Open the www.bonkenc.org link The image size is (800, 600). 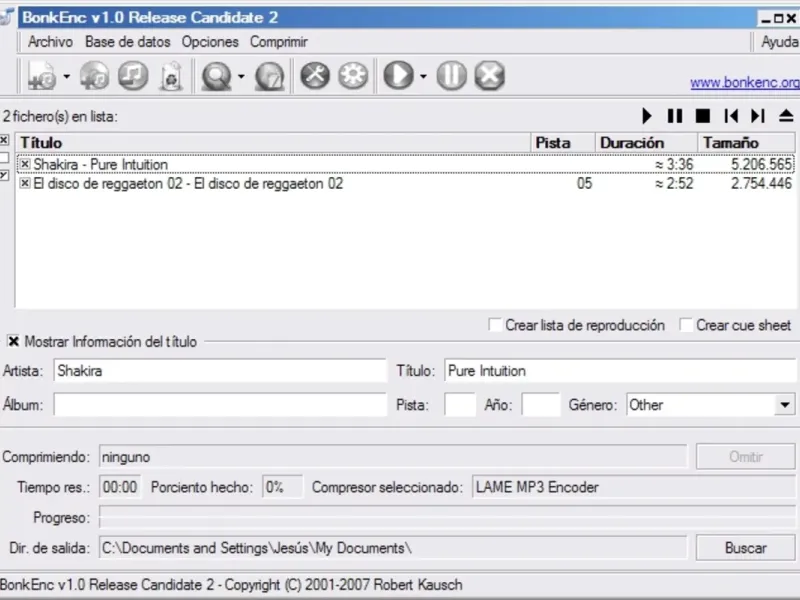click(745, 82)
